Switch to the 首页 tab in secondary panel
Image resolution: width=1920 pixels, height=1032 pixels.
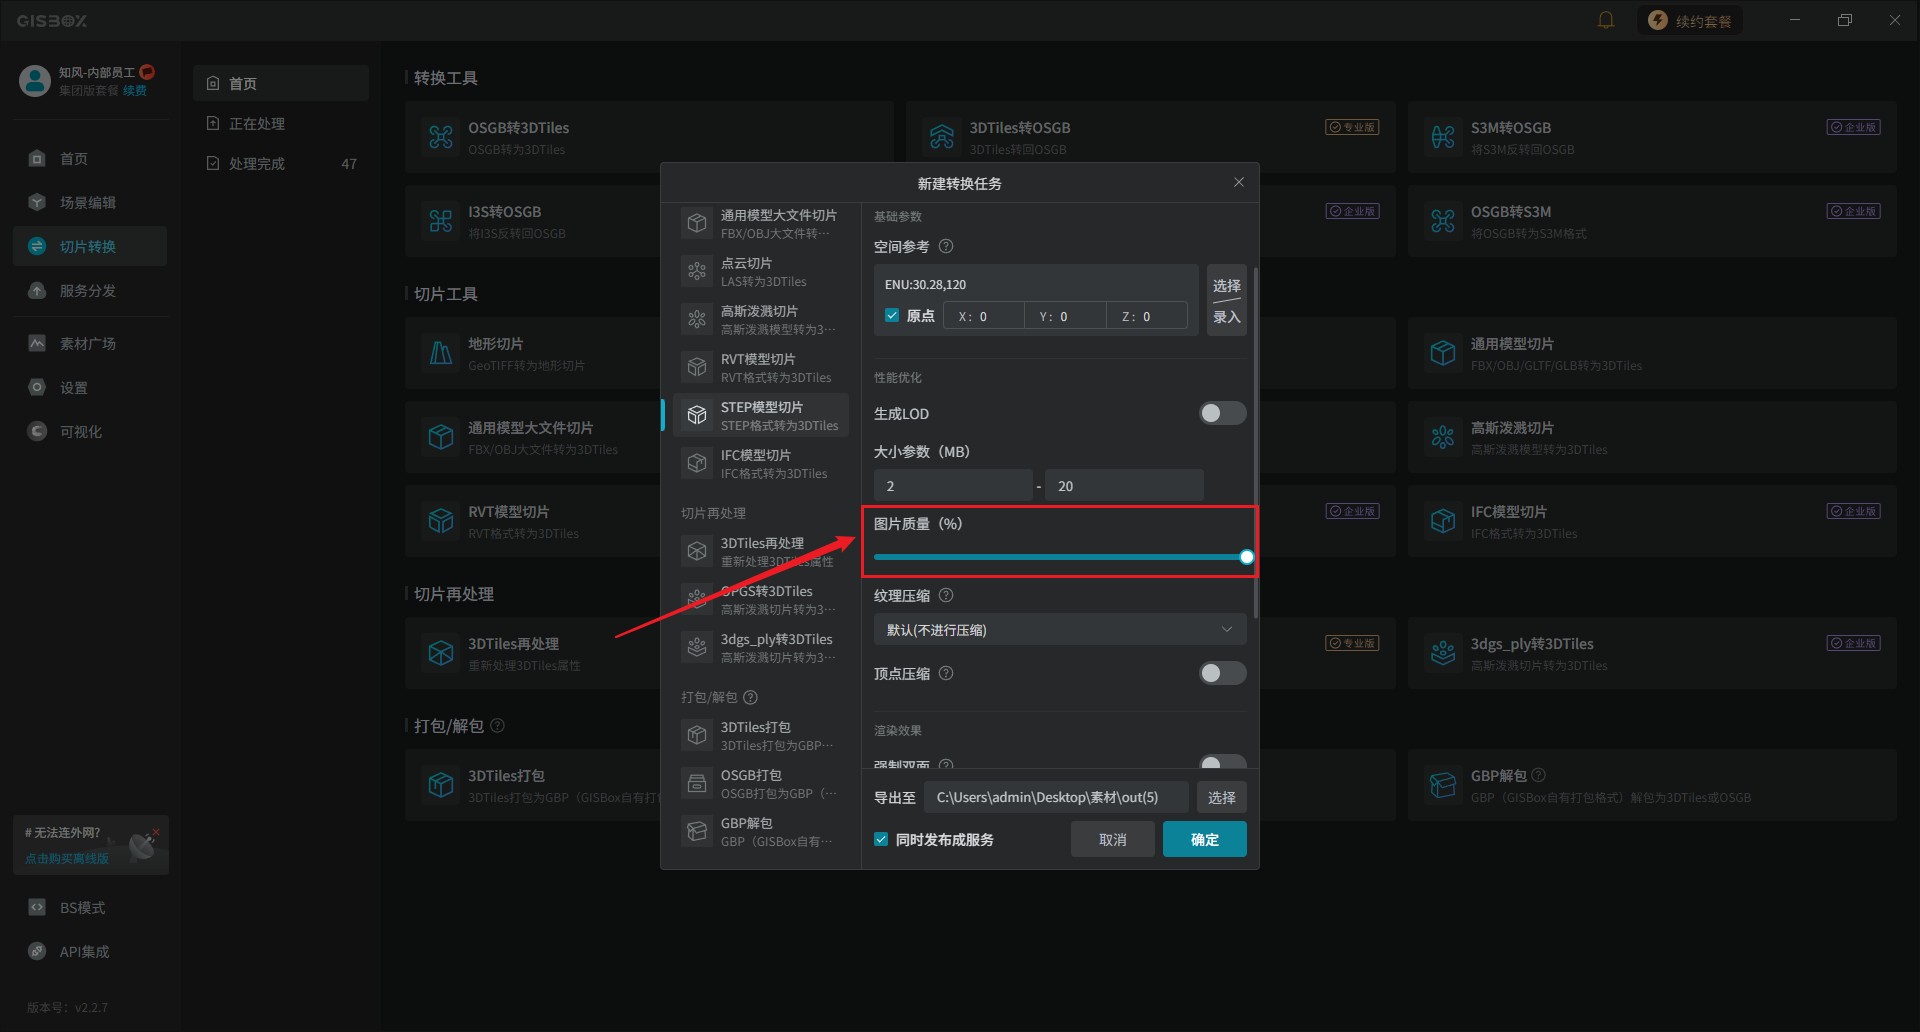[x=281, y=83]
